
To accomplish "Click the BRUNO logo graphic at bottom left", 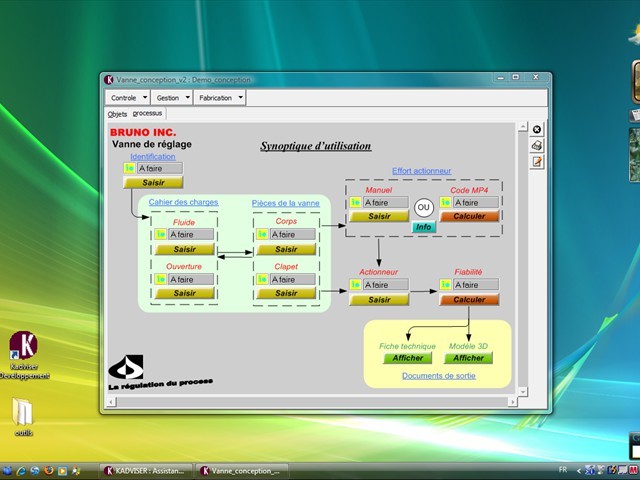I will pyautogui.click(x=126, y=367).
